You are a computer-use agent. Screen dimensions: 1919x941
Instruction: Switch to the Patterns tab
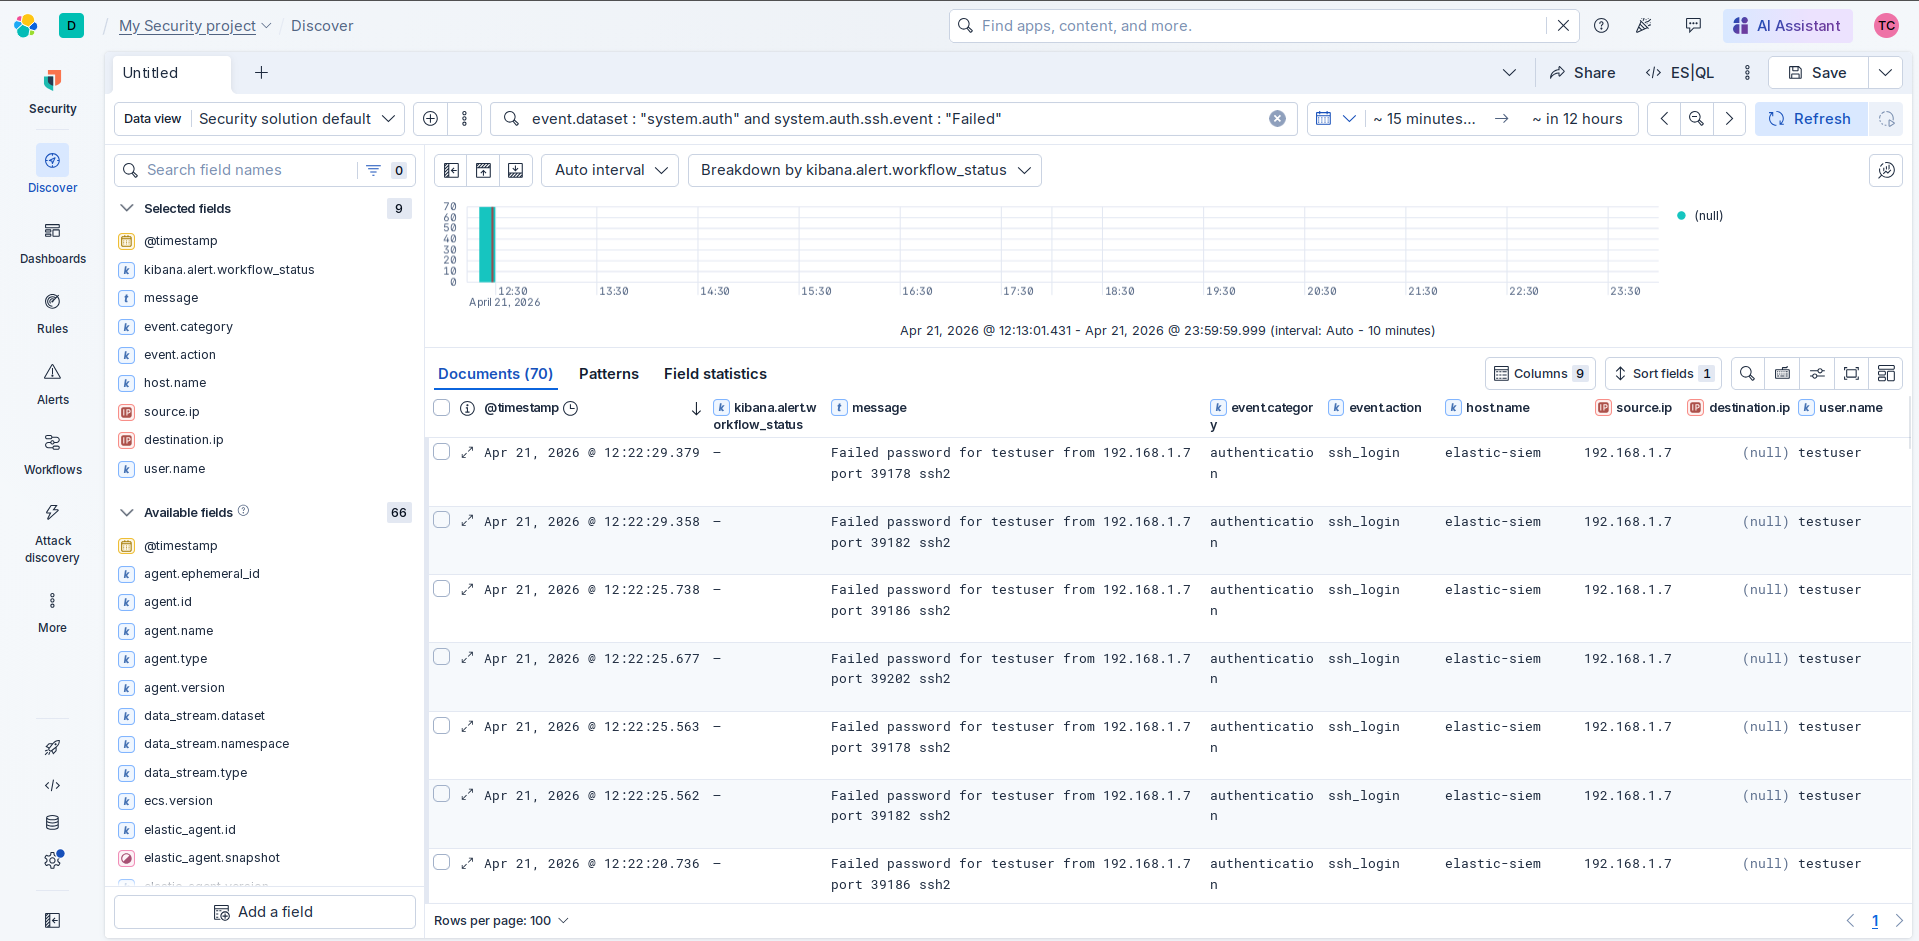point(608,374)
